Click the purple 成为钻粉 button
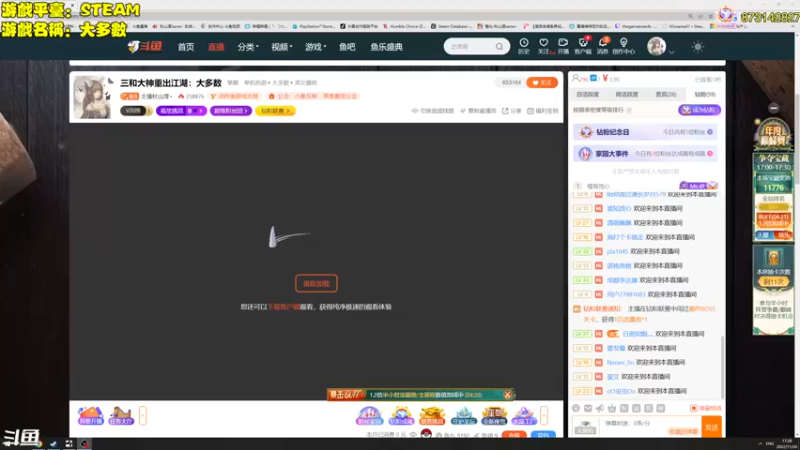The height and width of the screenshot is (450, 800). [699, 110]
